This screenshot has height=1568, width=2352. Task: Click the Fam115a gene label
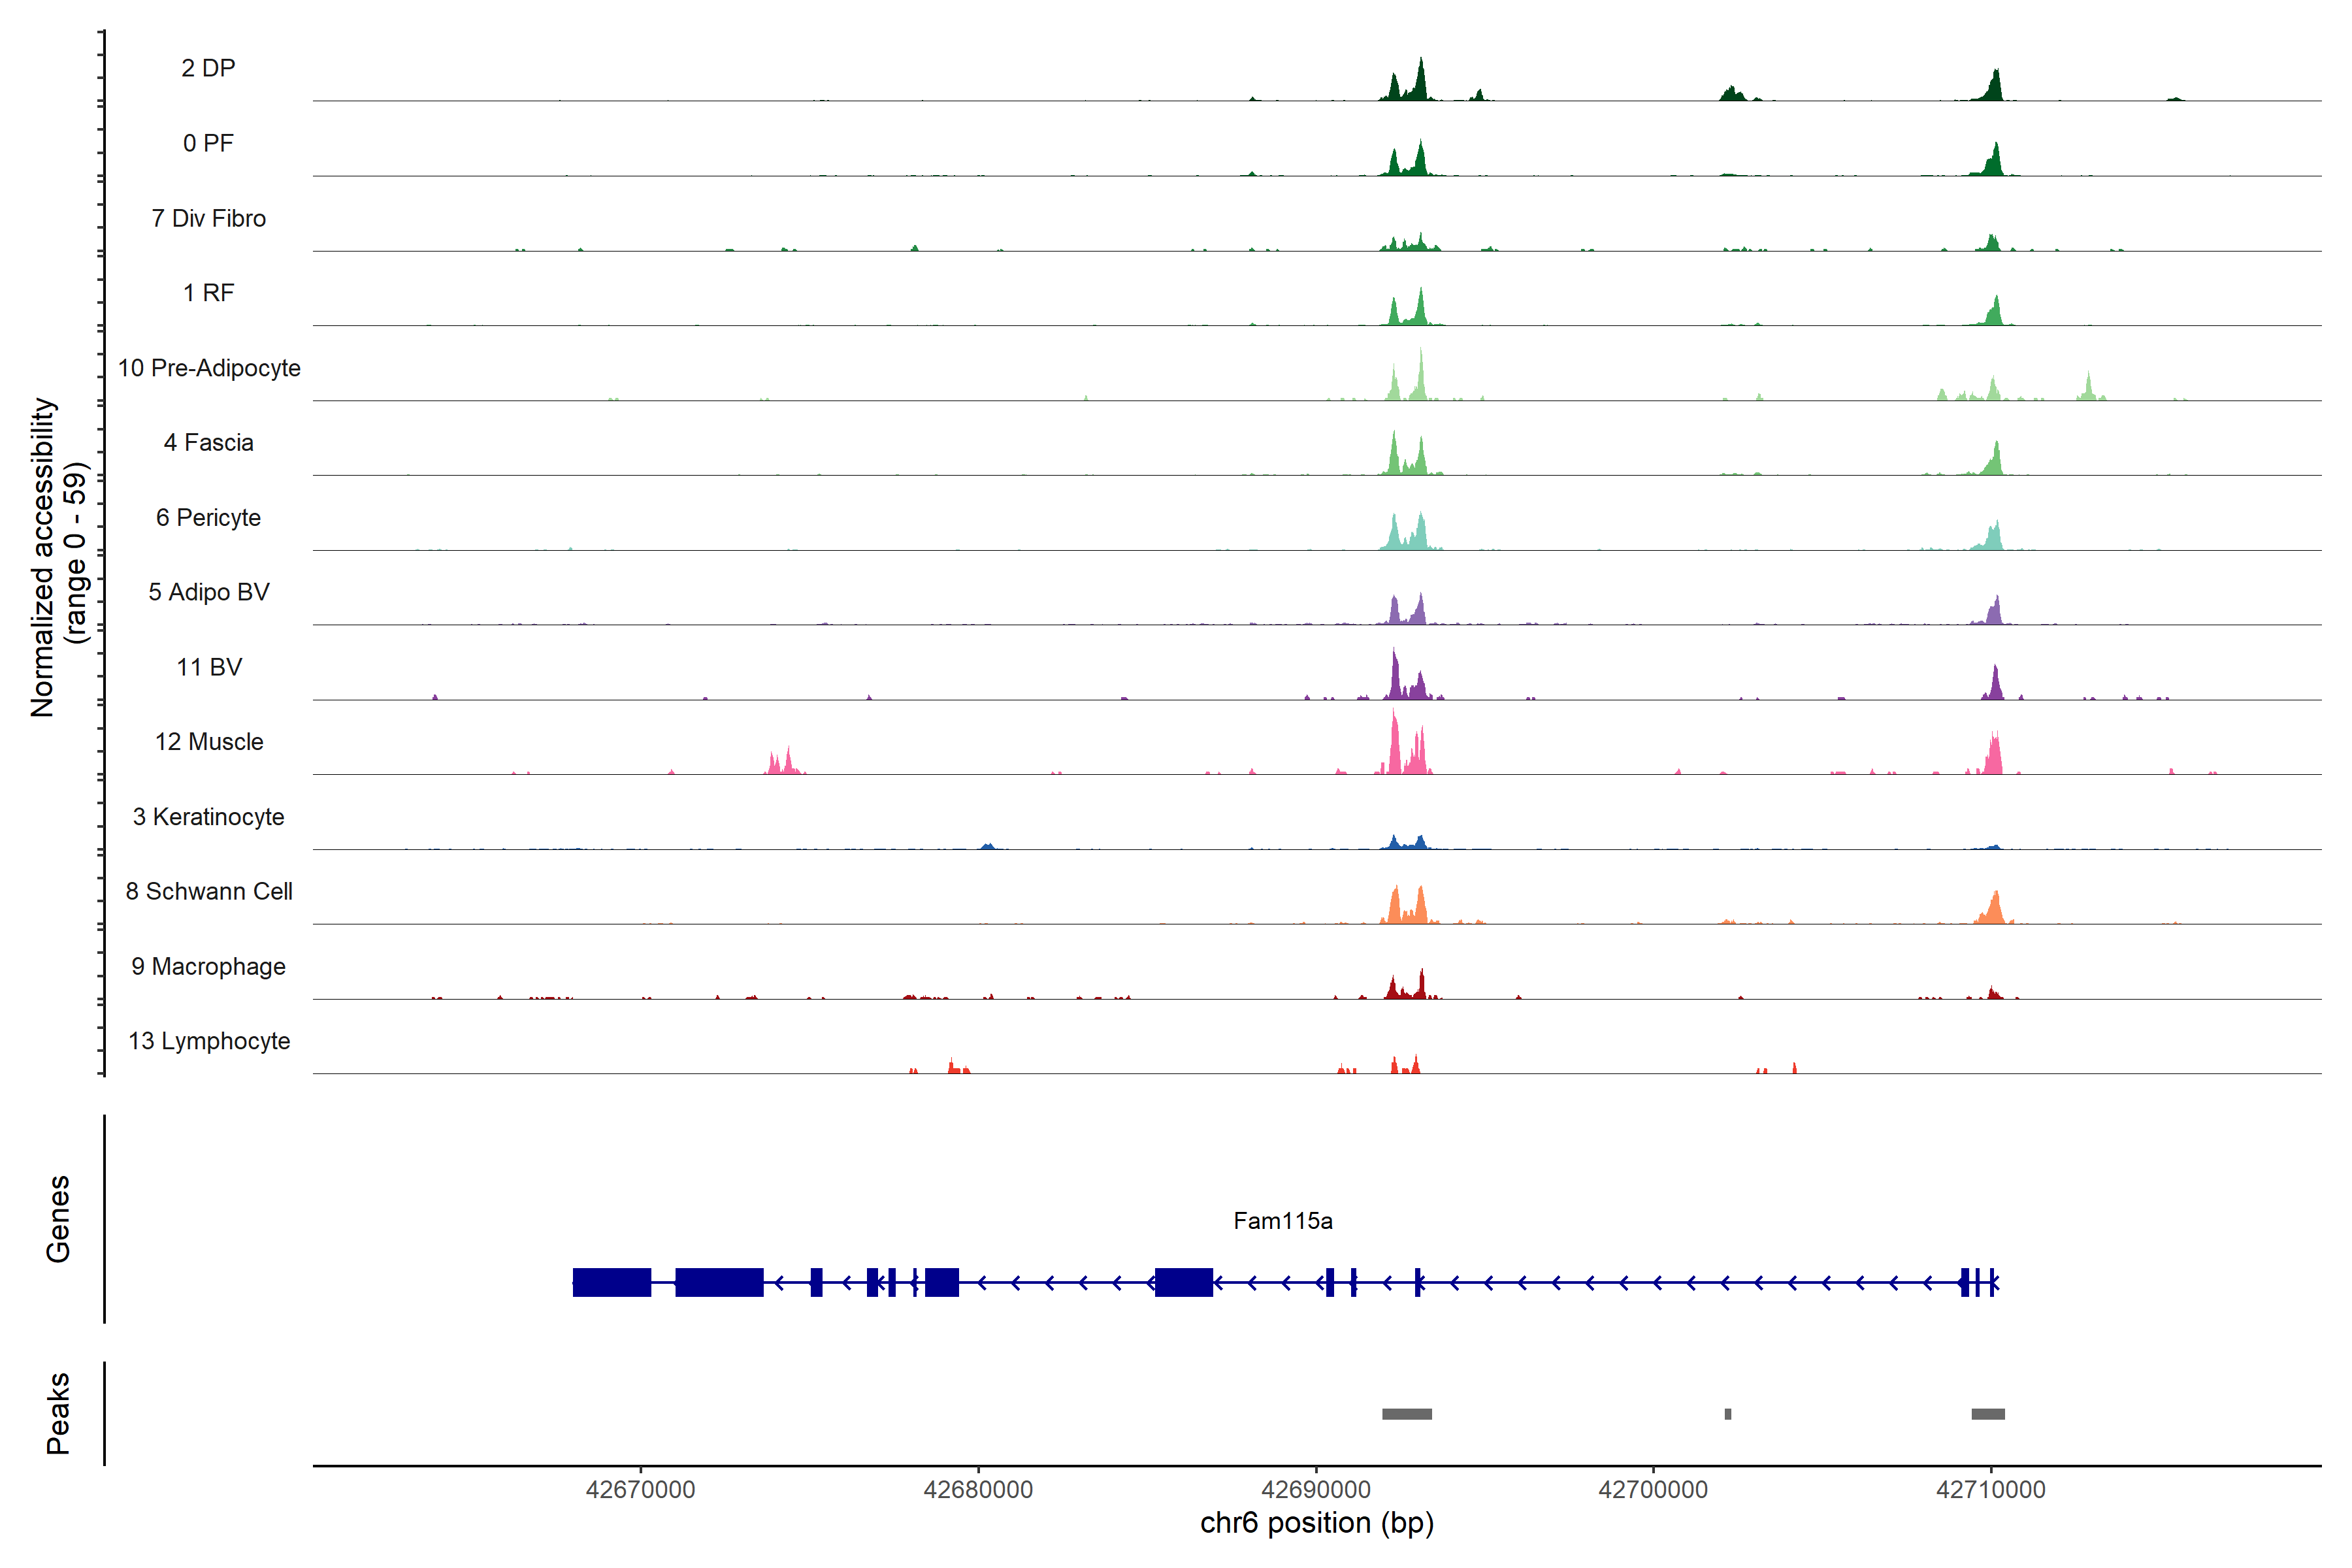coord(1282,1220)
